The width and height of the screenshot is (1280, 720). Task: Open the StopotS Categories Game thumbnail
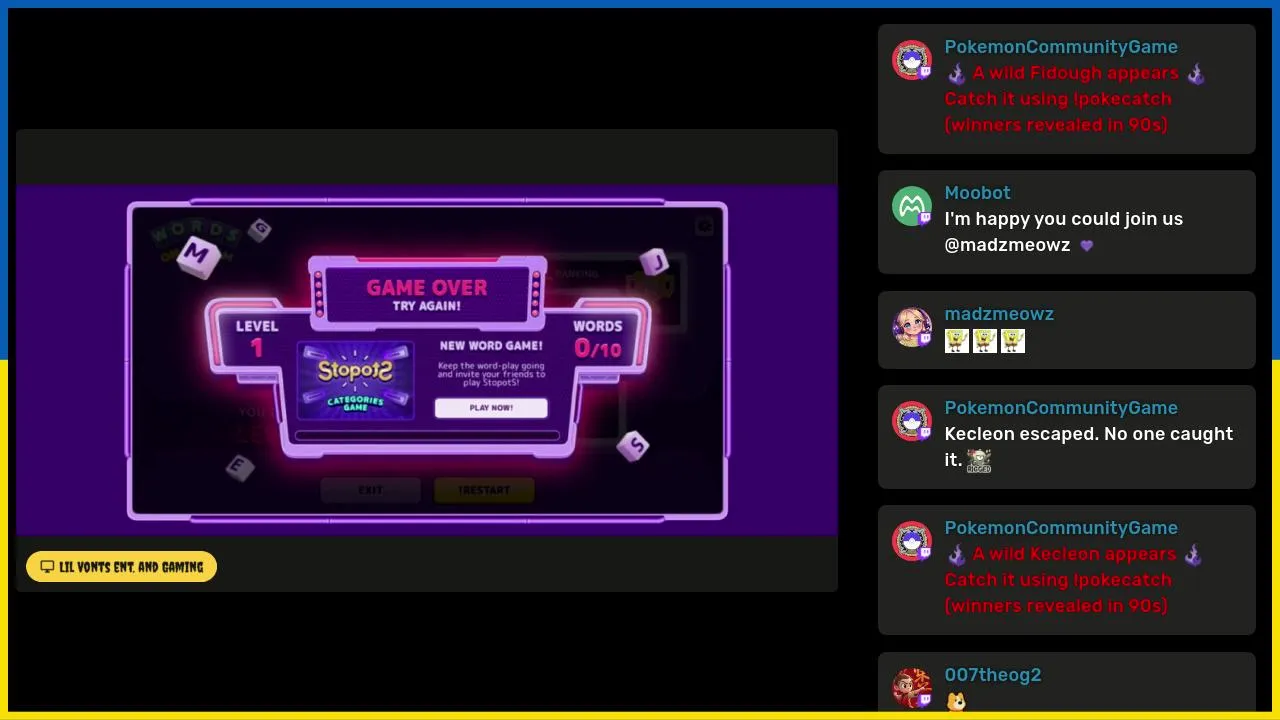[x=355, y=381]
